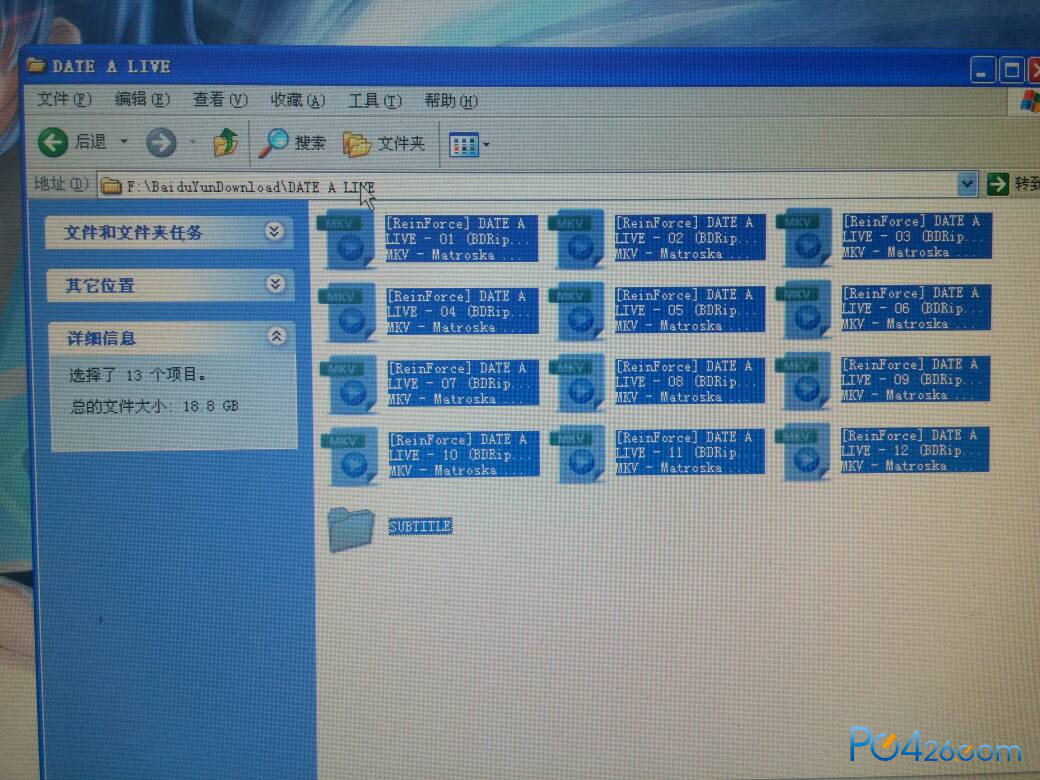Open the address bar dropdown
Image resolution: width=1040 pixels, height=780 pixels.
(x=967, y=184)
